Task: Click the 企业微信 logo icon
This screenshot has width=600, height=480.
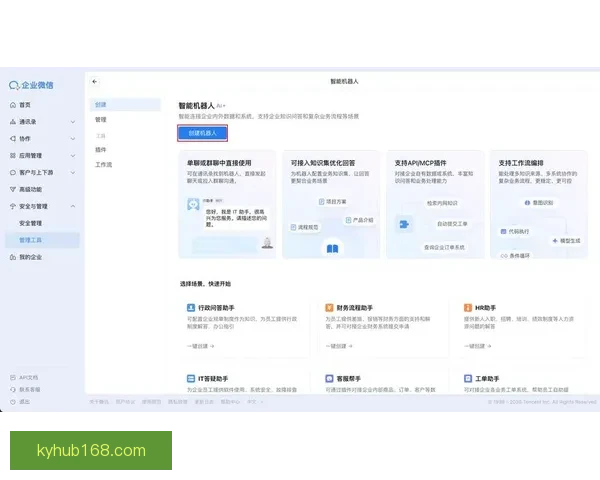Action: (x=14, y=85)
